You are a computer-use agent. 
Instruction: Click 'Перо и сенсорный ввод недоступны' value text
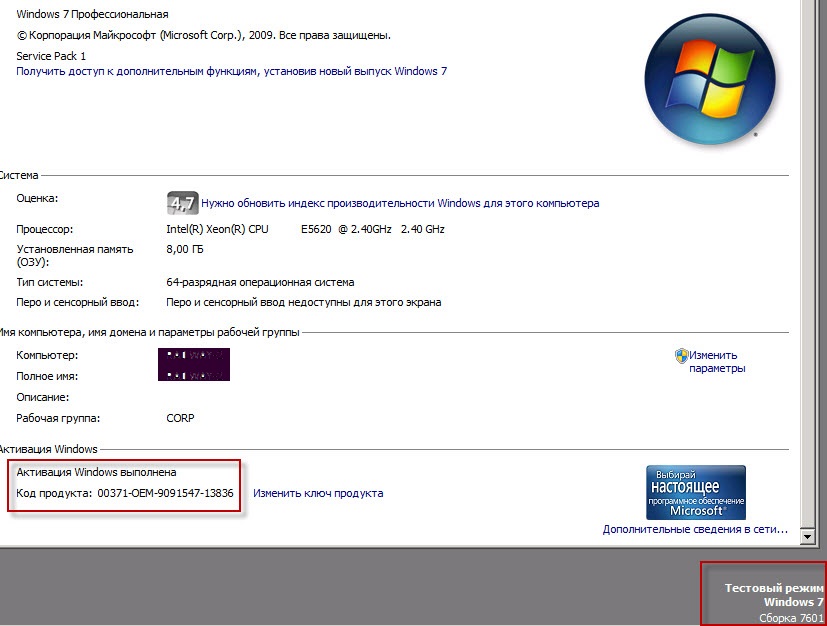(304, 302)
